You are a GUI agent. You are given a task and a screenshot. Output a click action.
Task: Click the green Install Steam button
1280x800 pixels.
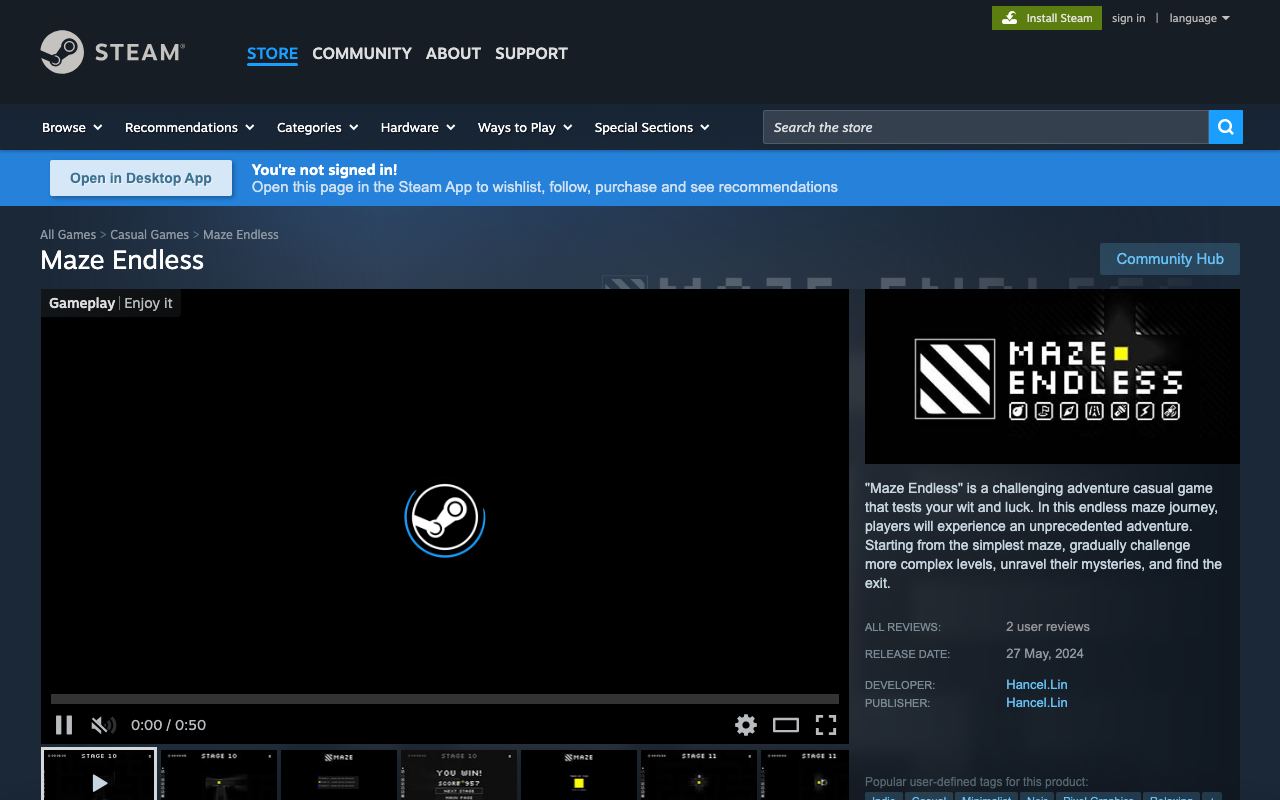point(1047,18)
